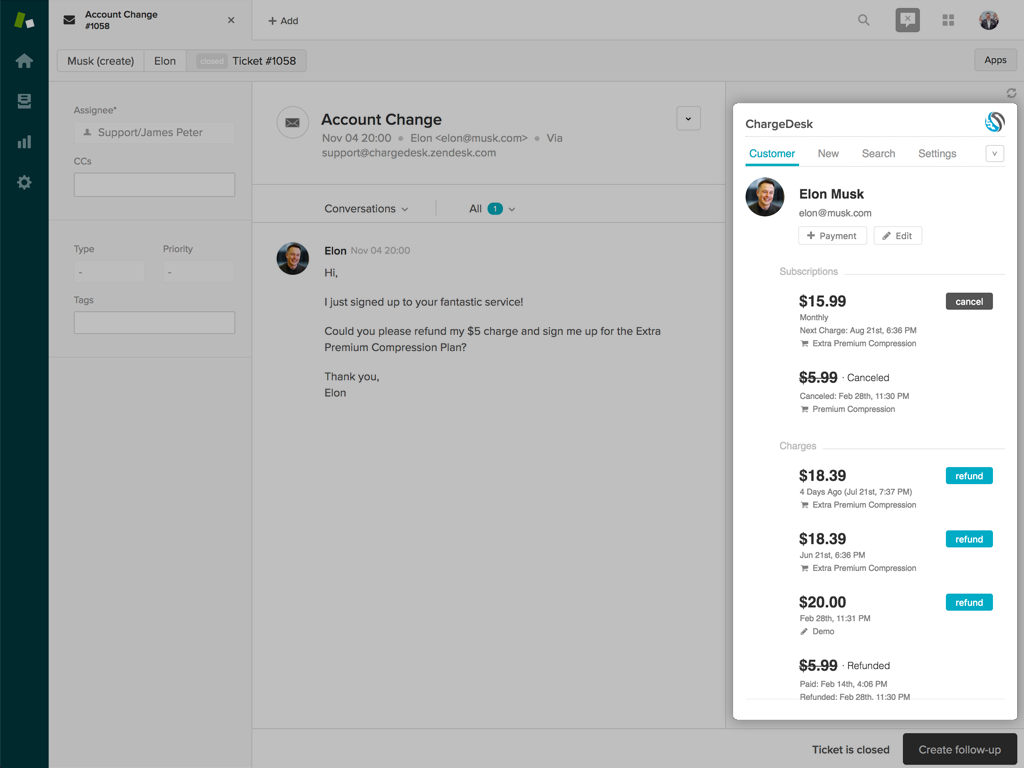
Task: Cancel the $15.99 monthly subscription
Action: (x=969, y=301)
